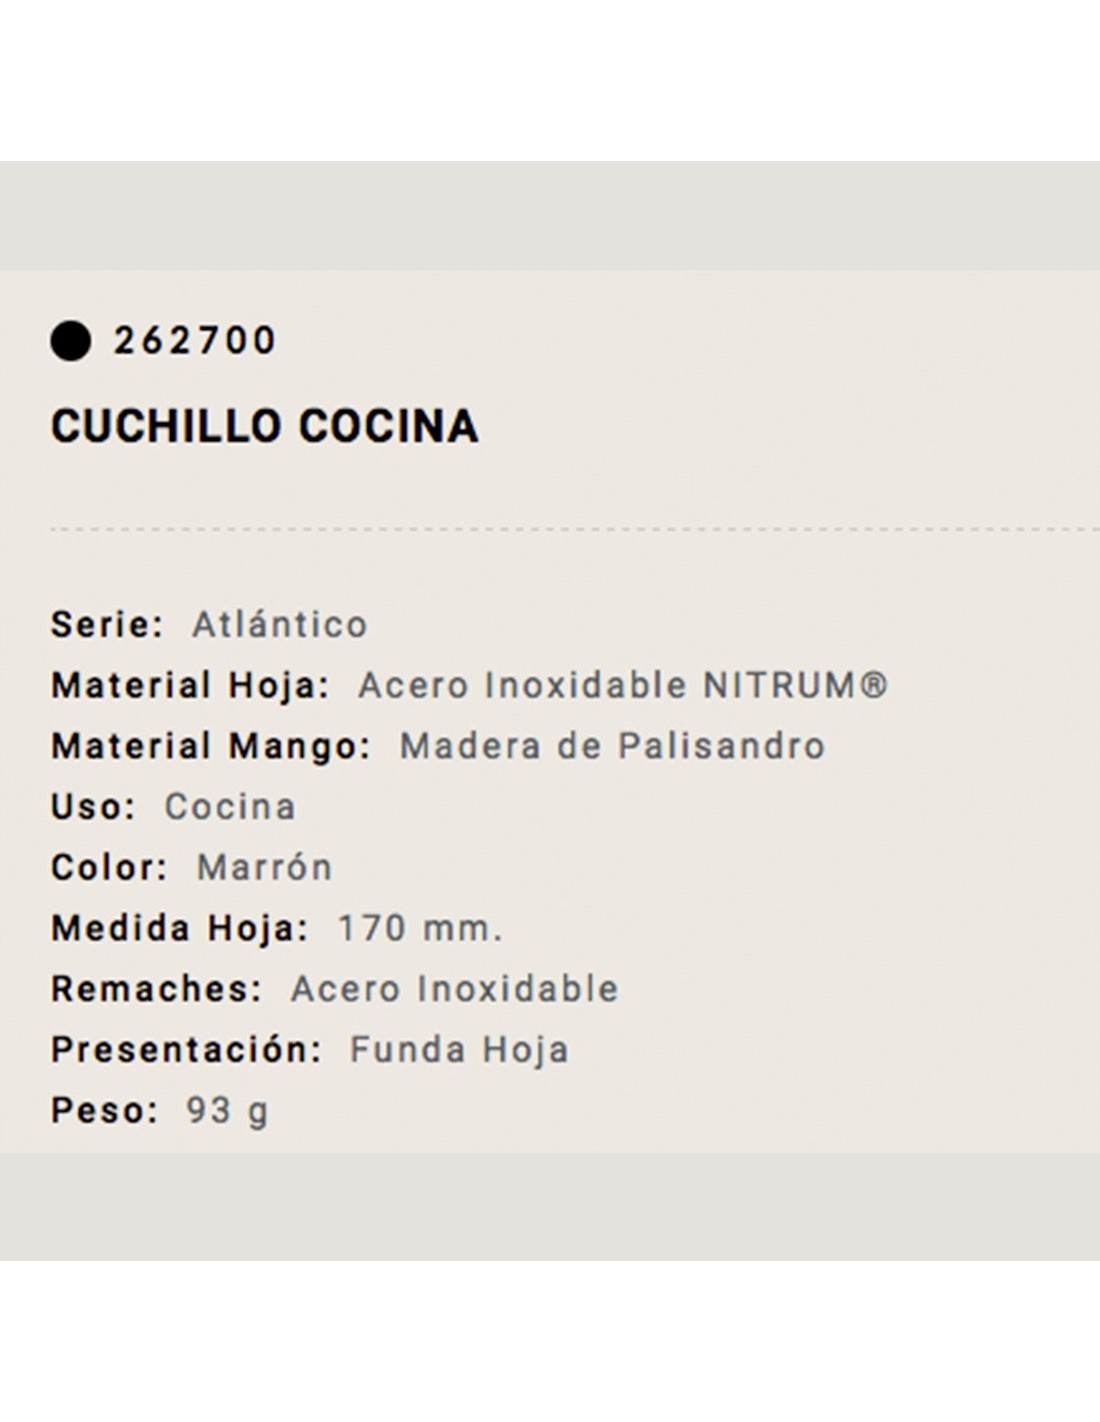The height and width of the screenshot is (1422, 1100).
Task: Select the Funda Hoja value
Action: (x=459, y=1050)
